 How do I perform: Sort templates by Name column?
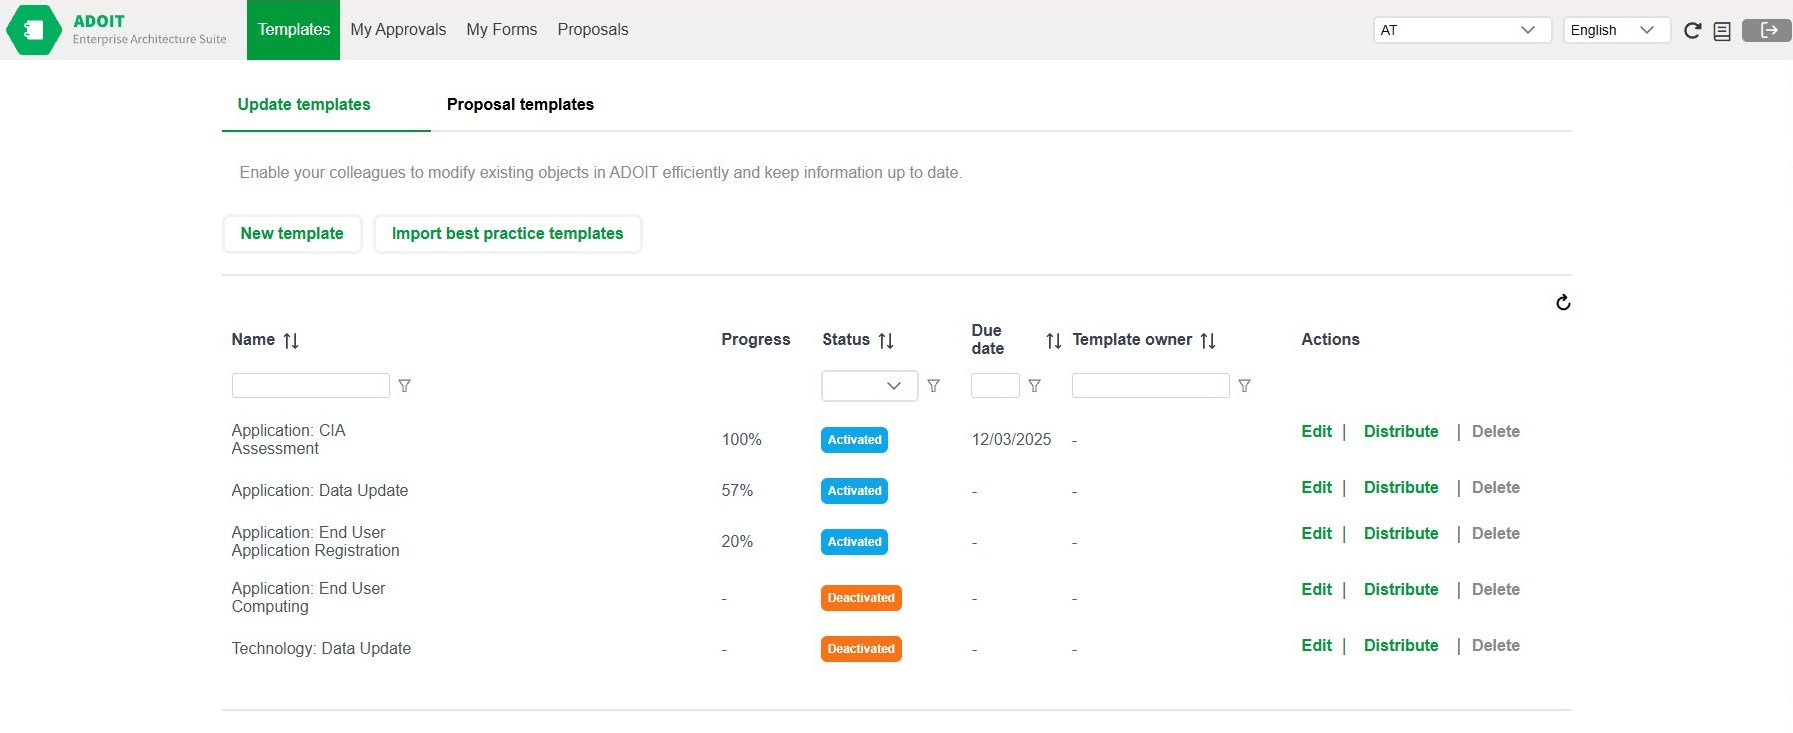(x=291, y=341)
